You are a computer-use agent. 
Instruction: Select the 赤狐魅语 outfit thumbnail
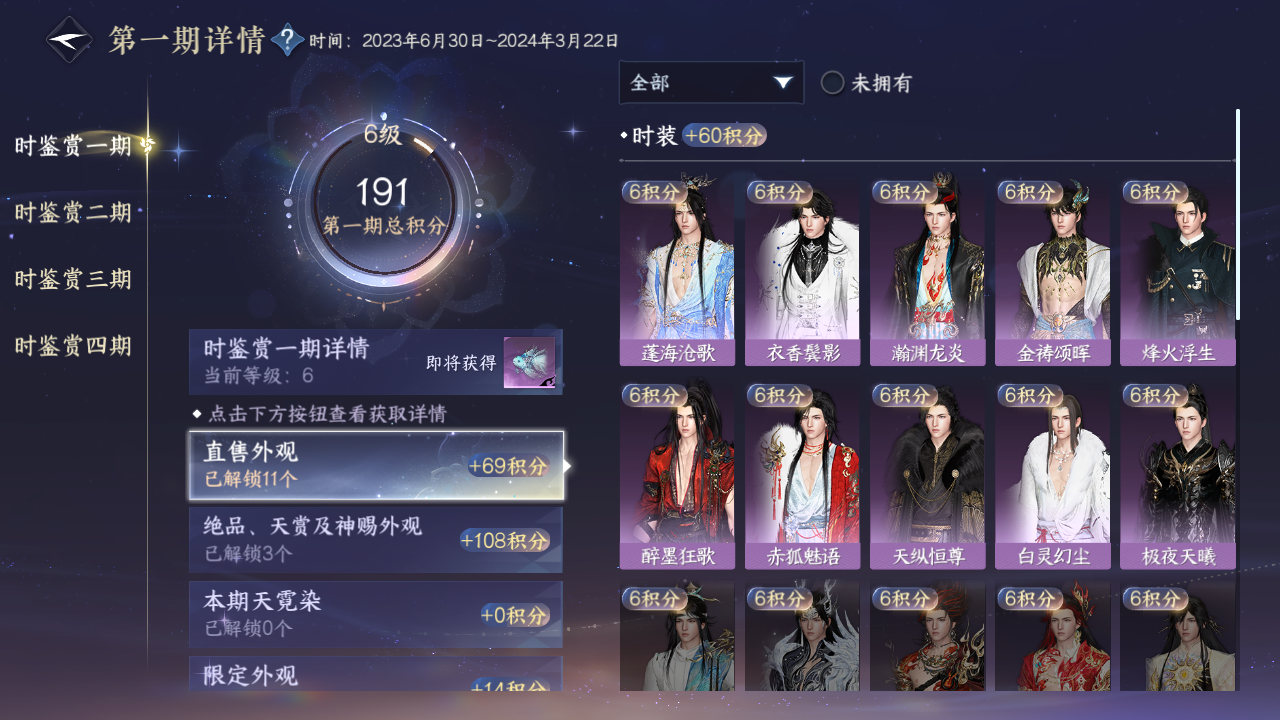[x=802, y=477]
